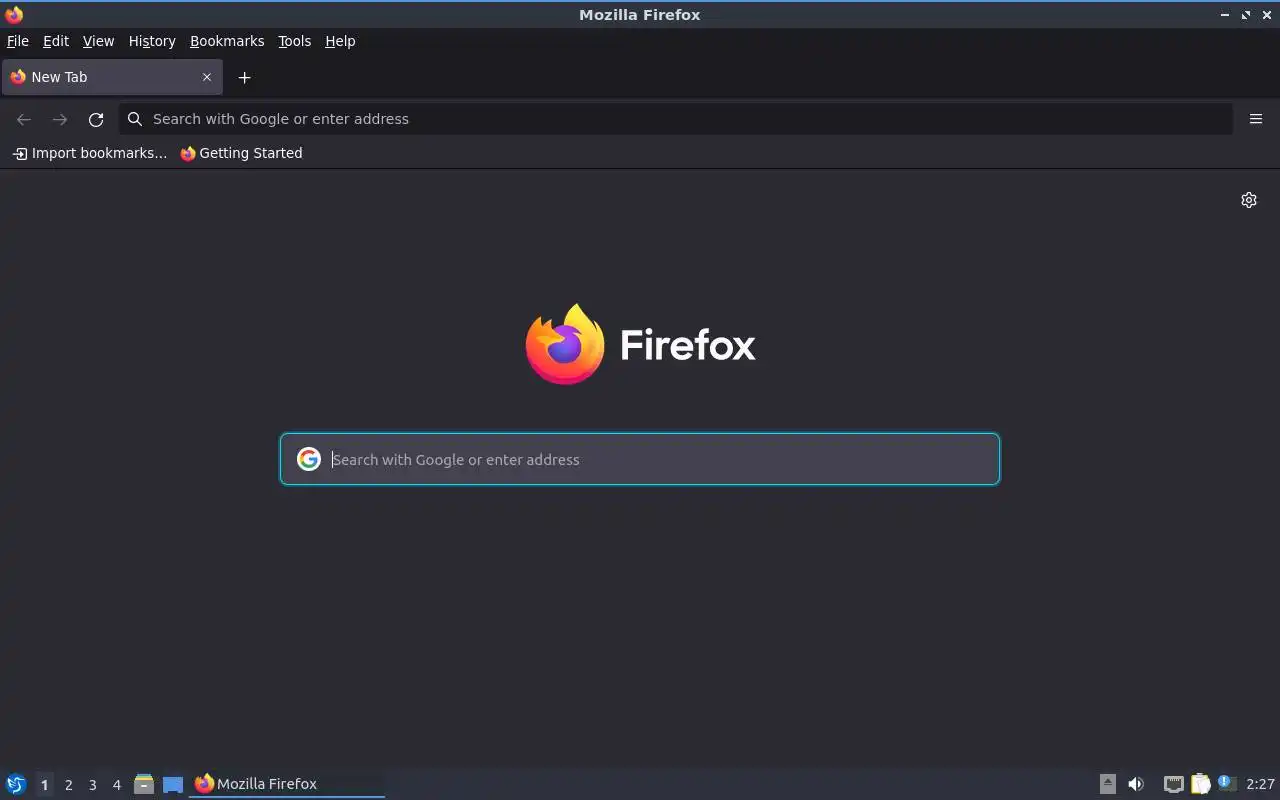Close the Firefox window from title bar
The width and height of the screenshot is (1280, 800).
click(1266, 15)
